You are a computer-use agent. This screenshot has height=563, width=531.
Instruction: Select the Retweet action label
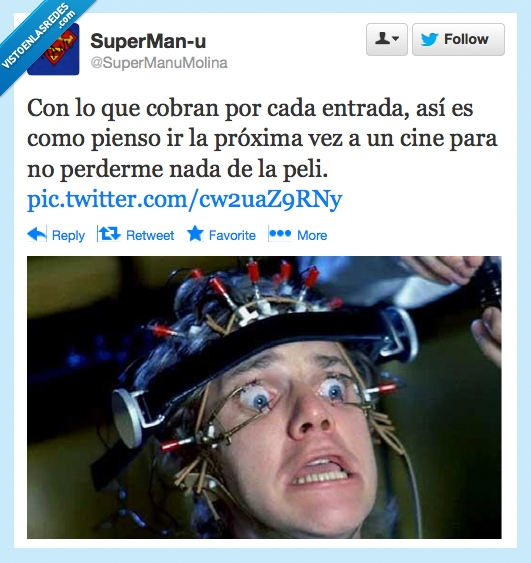150,235
